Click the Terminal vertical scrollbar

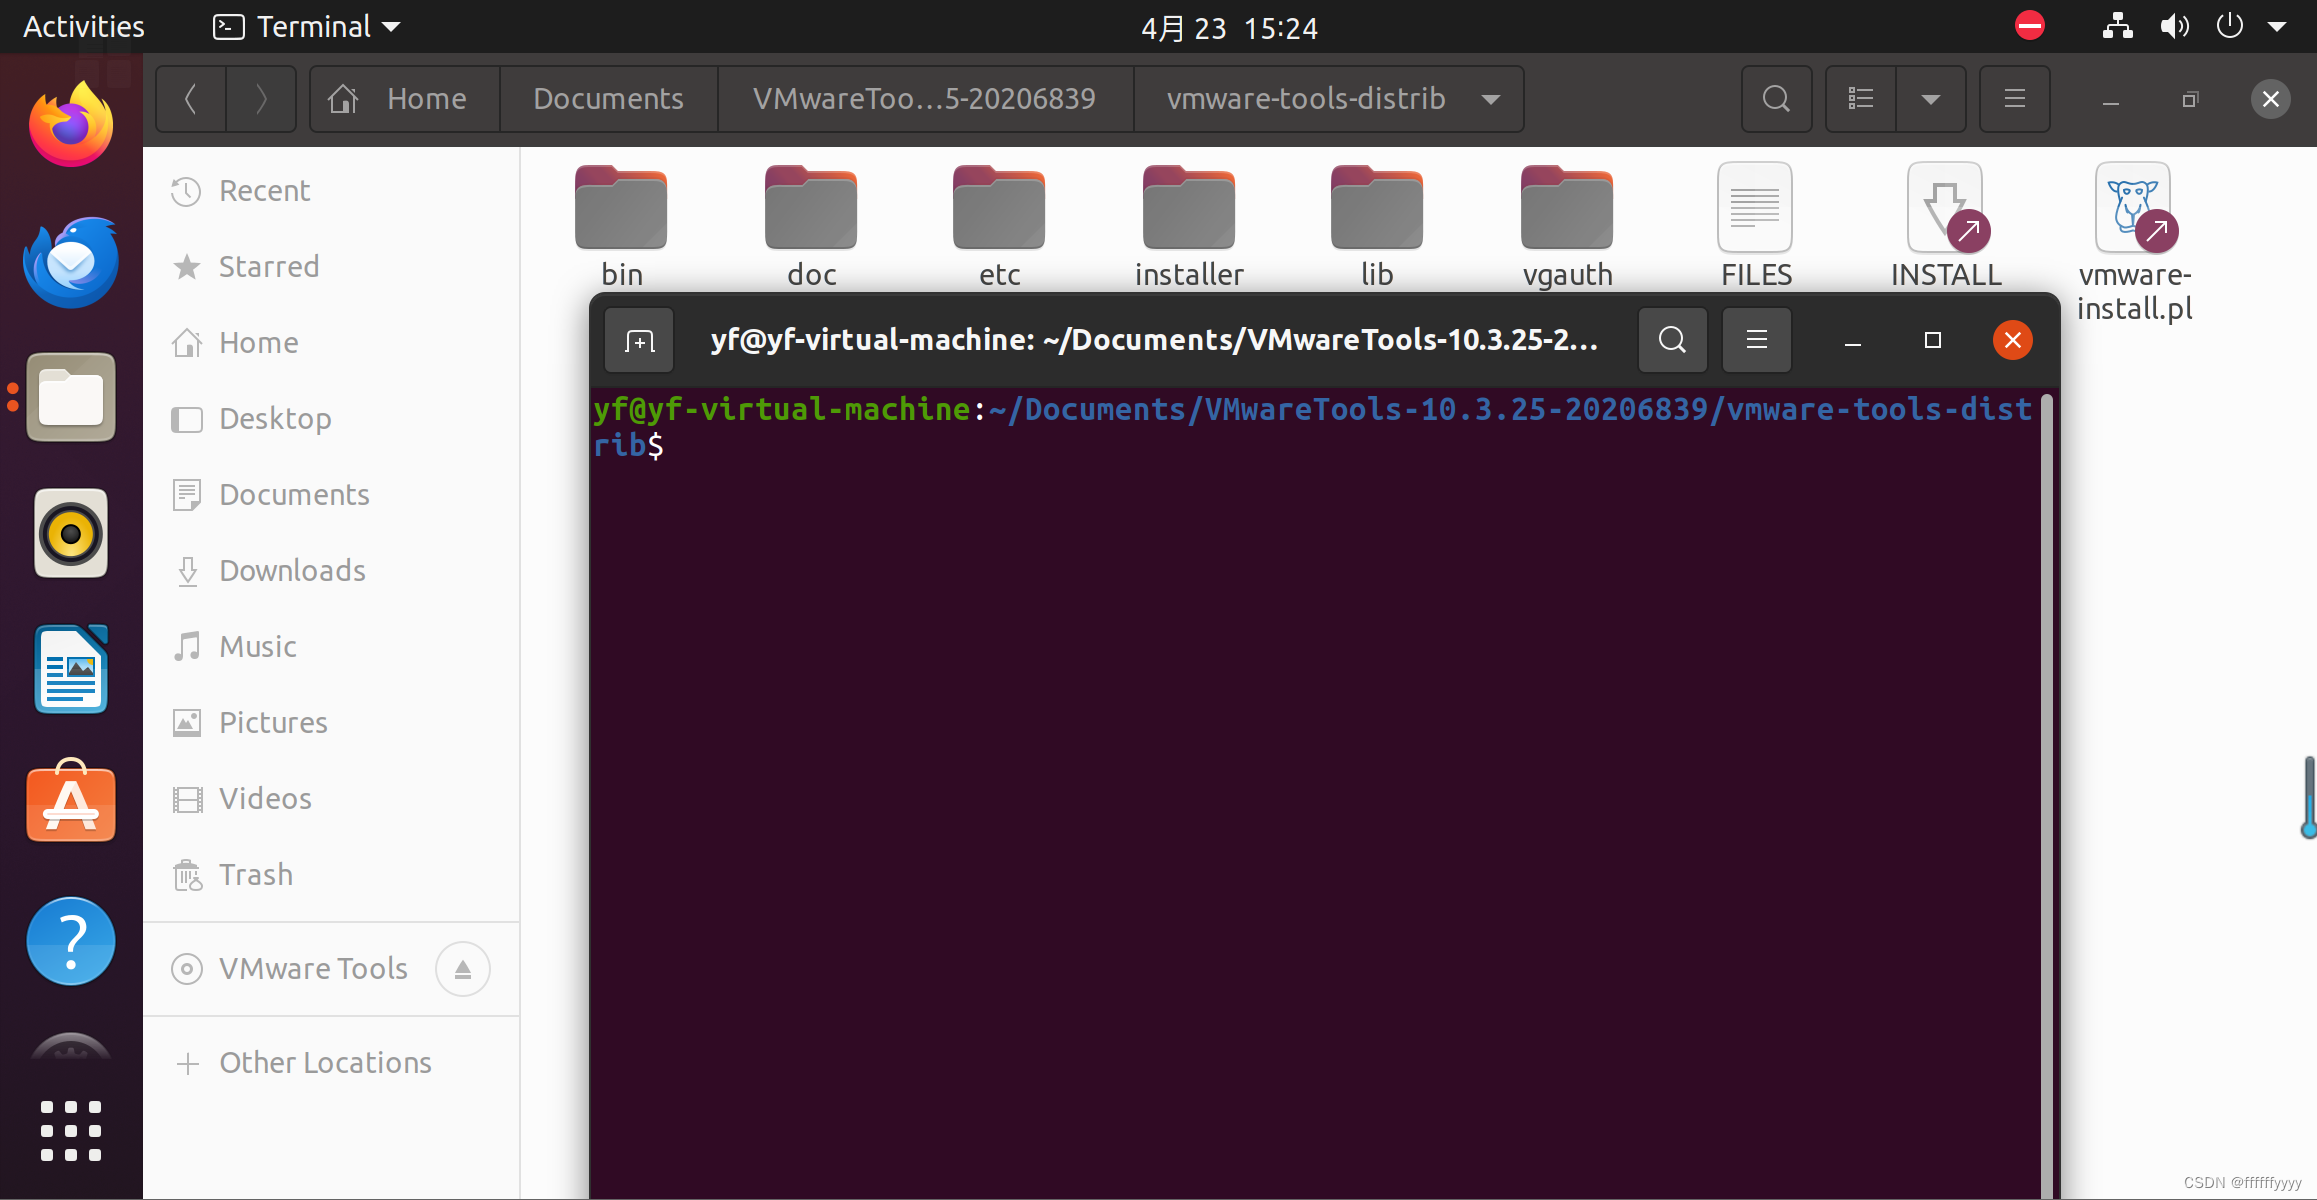coord(2047,795)
